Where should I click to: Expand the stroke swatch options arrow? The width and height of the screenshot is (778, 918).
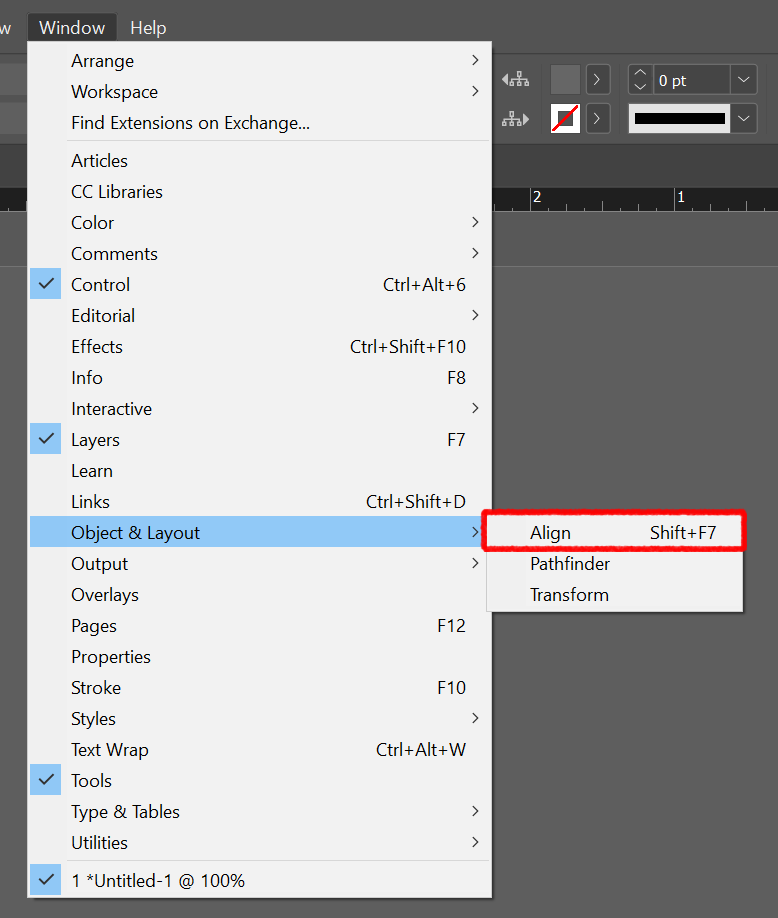598,119
